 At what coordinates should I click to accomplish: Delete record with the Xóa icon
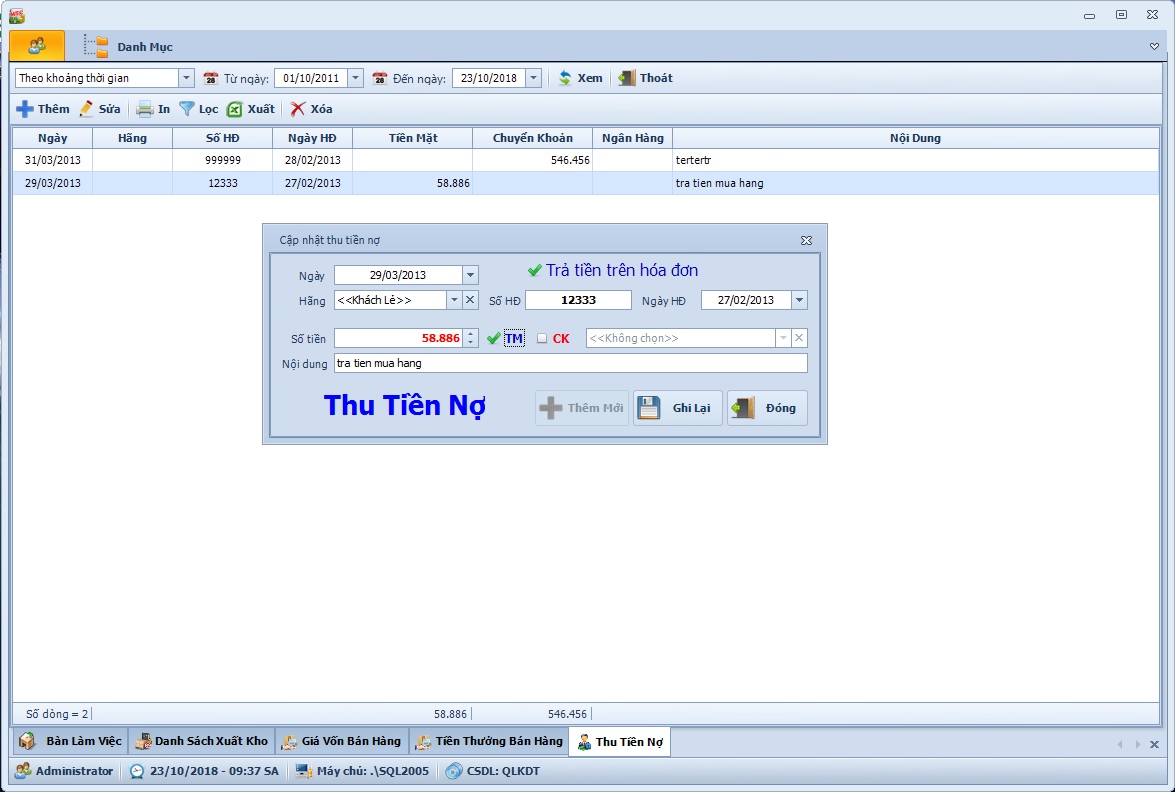(x=298, y=109)
